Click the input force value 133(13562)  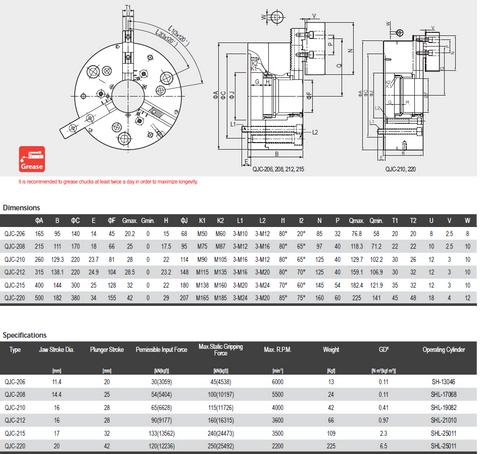click(x=161, y=433)
